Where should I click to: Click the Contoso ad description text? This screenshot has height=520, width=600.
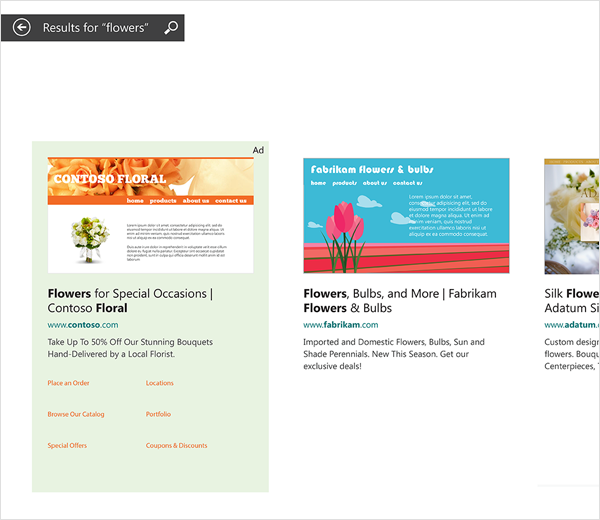tap(130, 348)
